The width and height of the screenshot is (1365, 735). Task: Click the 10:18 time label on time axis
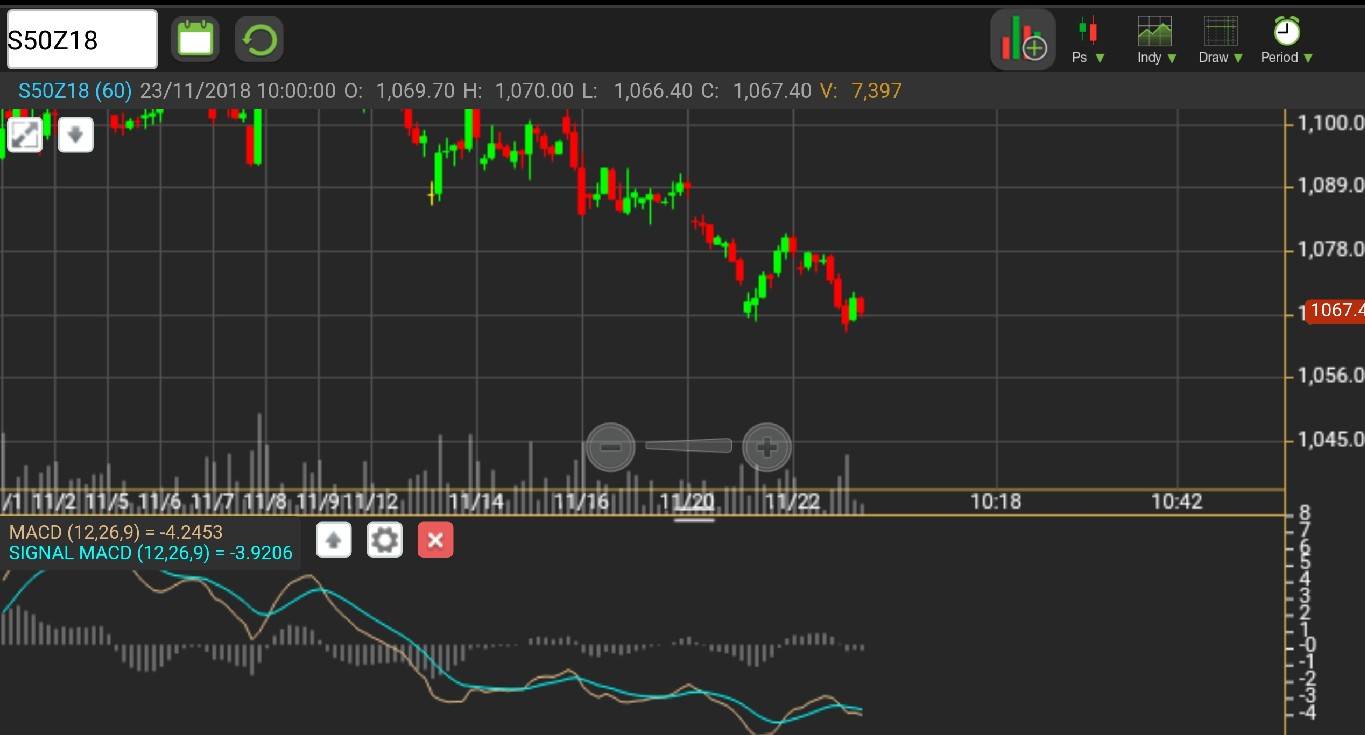(996, 501)
